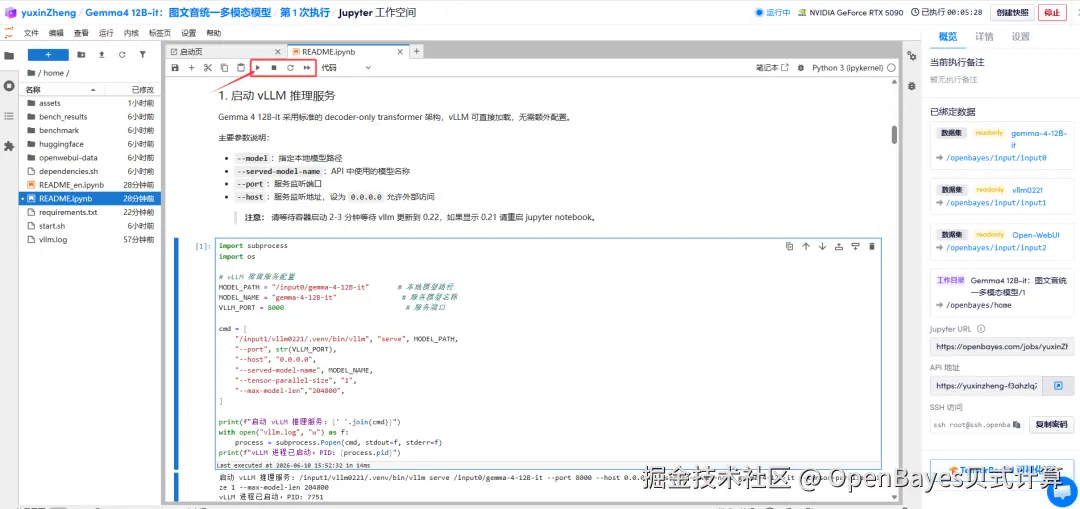Click the 创建快照 button
Screen dimensions: 1080x509
[x=1012, y=12]
